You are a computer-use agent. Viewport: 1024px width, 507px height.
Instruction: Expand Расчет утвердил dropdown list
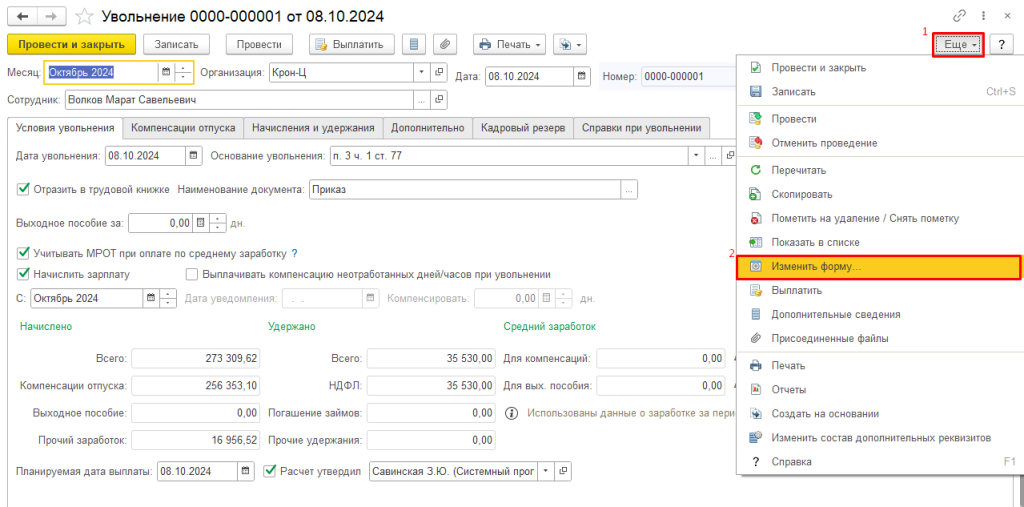[x=545, y=470]
